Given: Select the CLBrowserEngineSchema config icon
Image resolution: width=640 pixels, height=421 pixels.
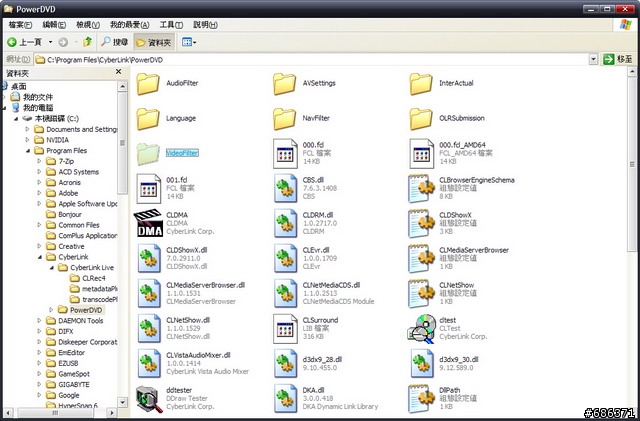Looking at the screenshot, I should 422,189.
